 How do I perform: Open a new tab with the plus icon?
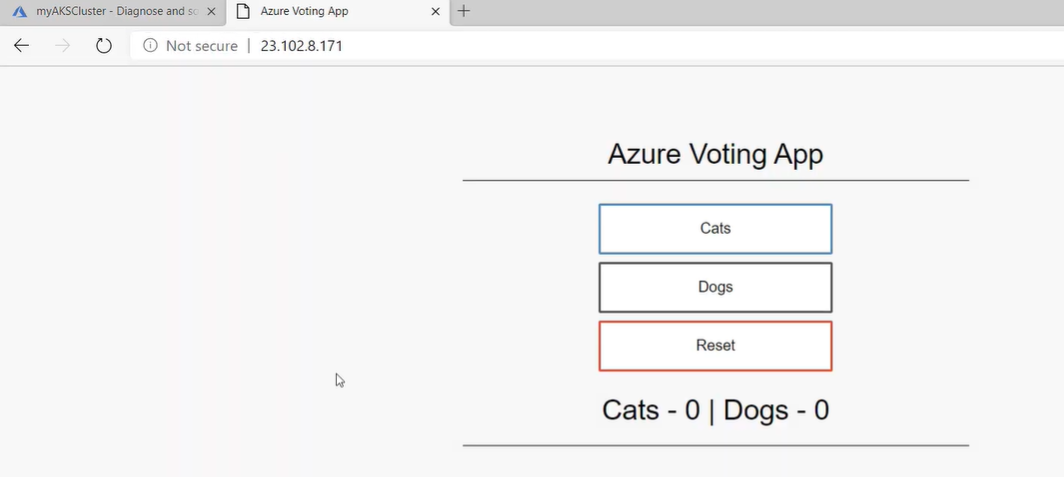(x=464, y=12)
